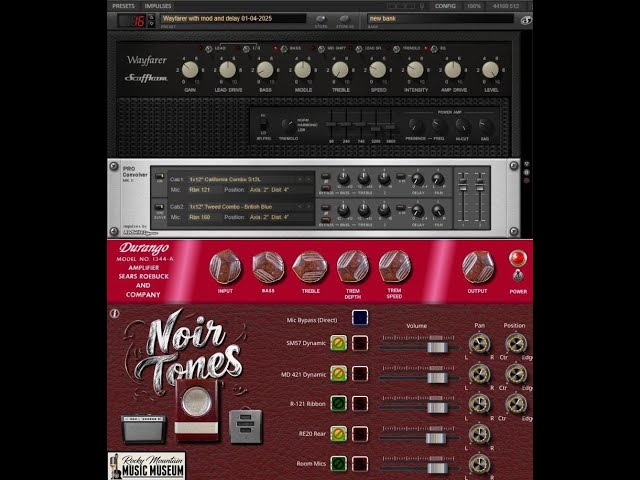Screen dimensions: 640x480
Task: Click the Durango BASS knob
Action: click(268, 267)
